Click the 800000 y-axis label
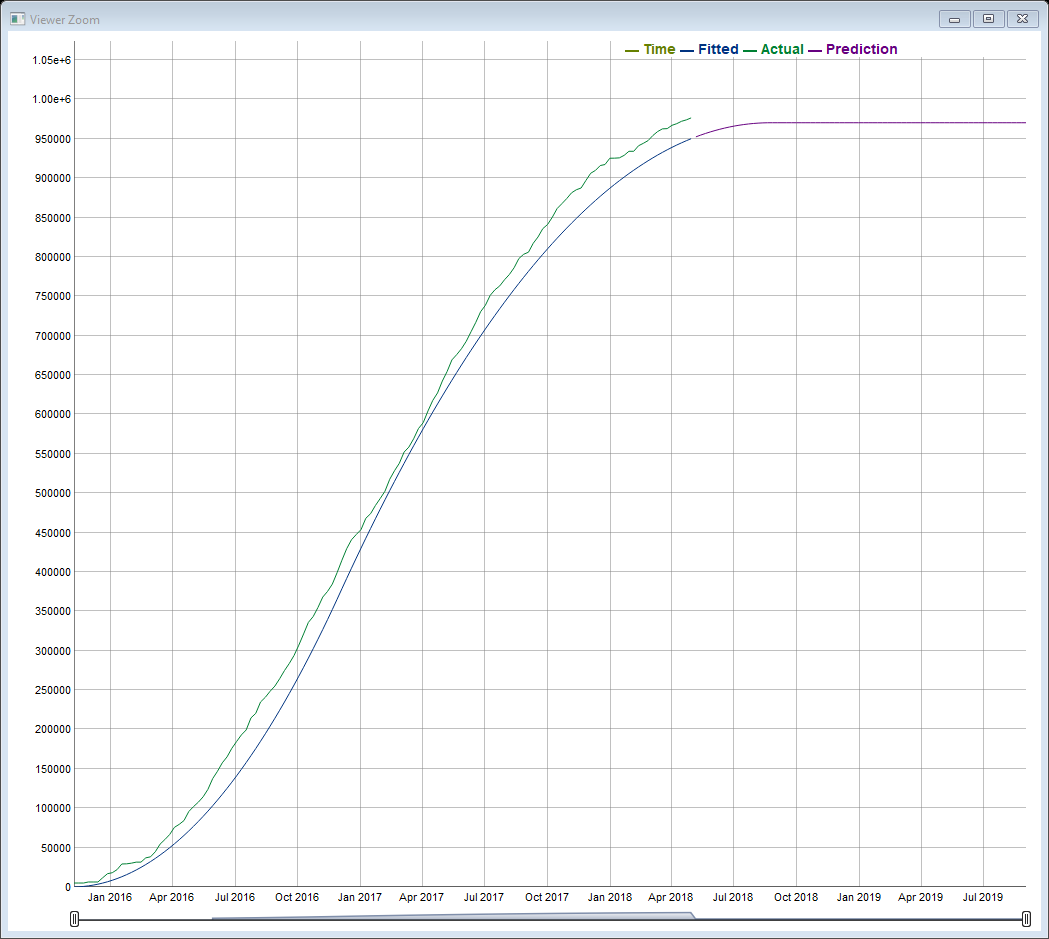This screenshot has width=1049, height=939. [x=53, y=257]
